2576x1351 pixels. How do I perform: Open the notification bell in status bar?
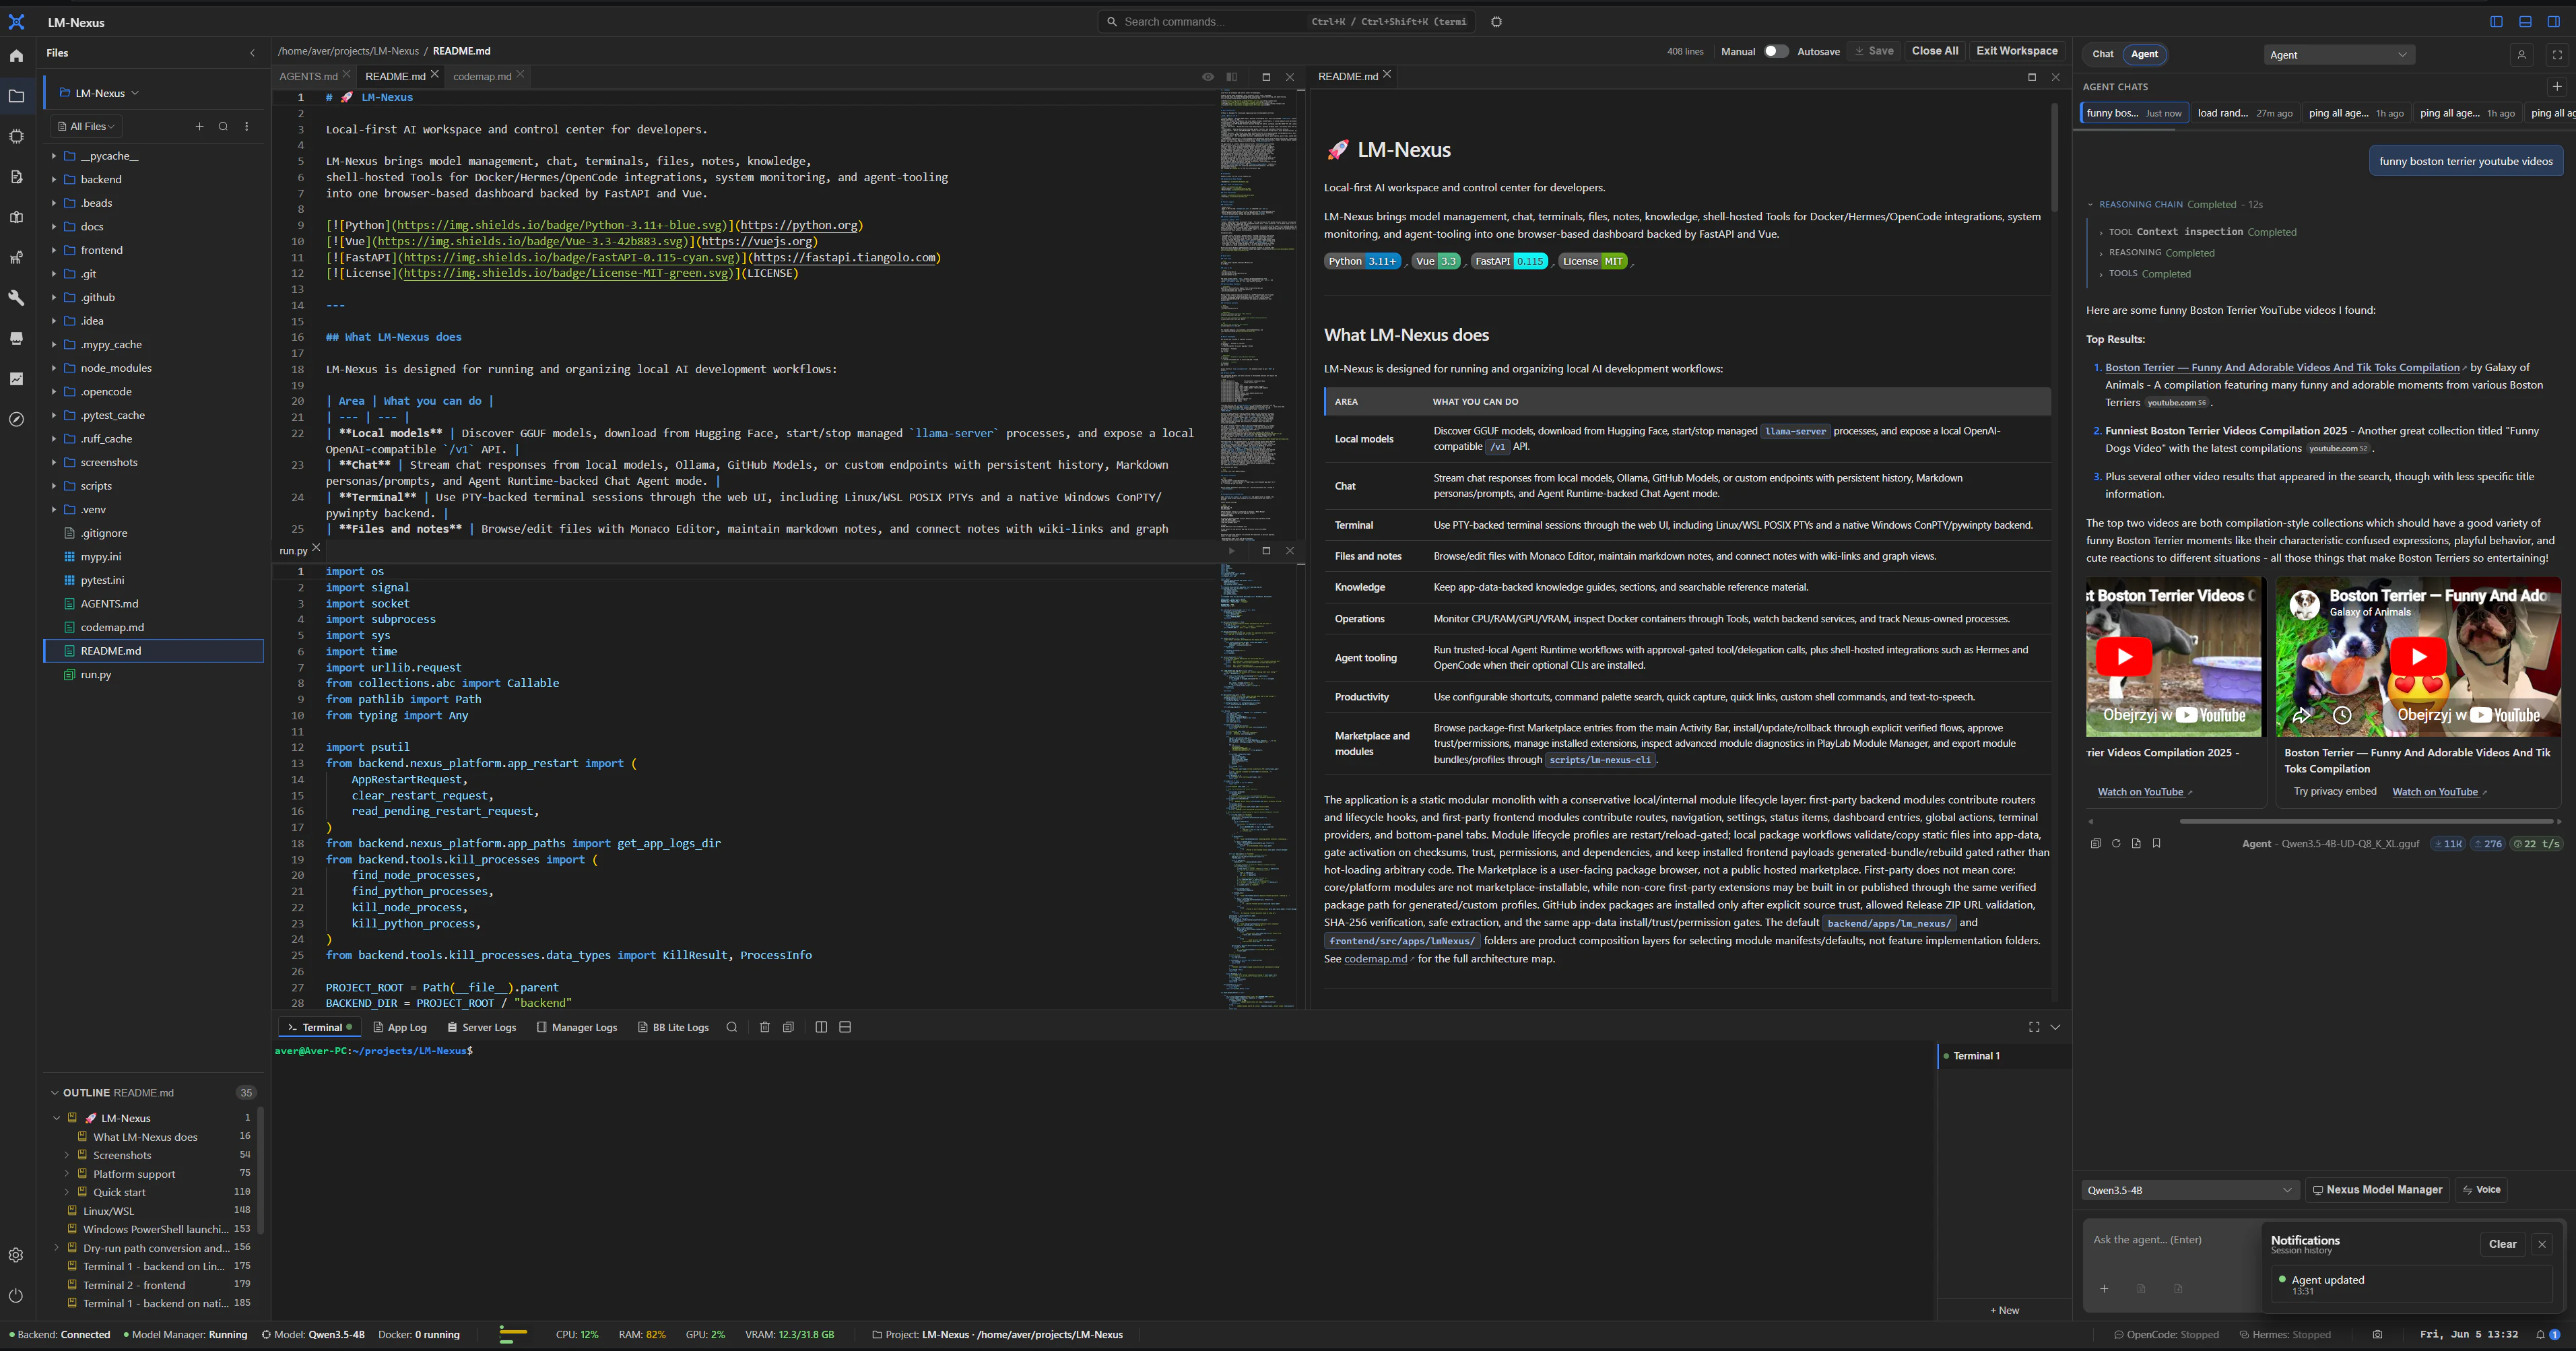pyautogui.click(x=2540, y=1334)
